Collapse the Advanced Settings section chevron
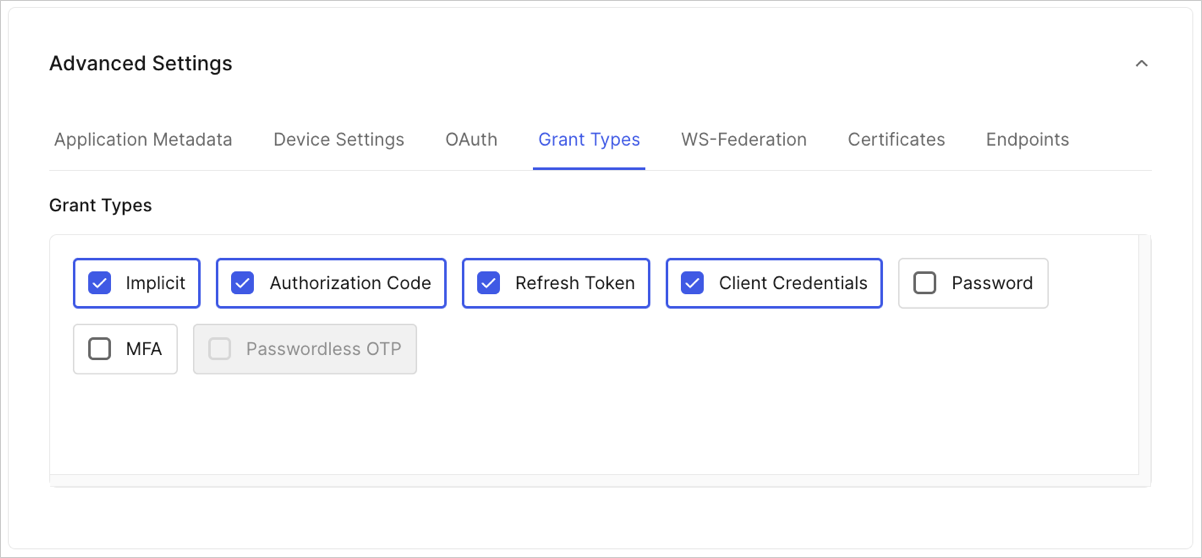The image size is (1202, 558). pyautogui.click(x=1141, y=64)
